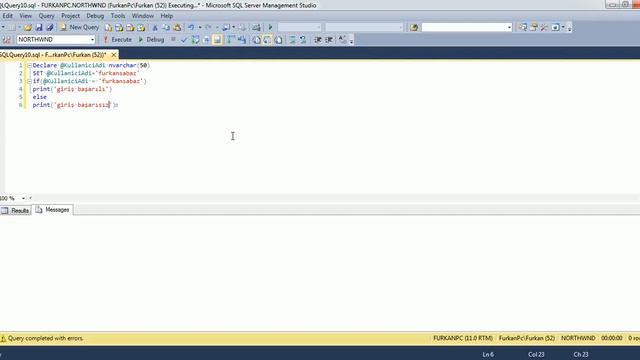The width and height of the screenshot is (640, 360).
Task: Close the SQLQuery10.sql tab
Action: [113, 55]
